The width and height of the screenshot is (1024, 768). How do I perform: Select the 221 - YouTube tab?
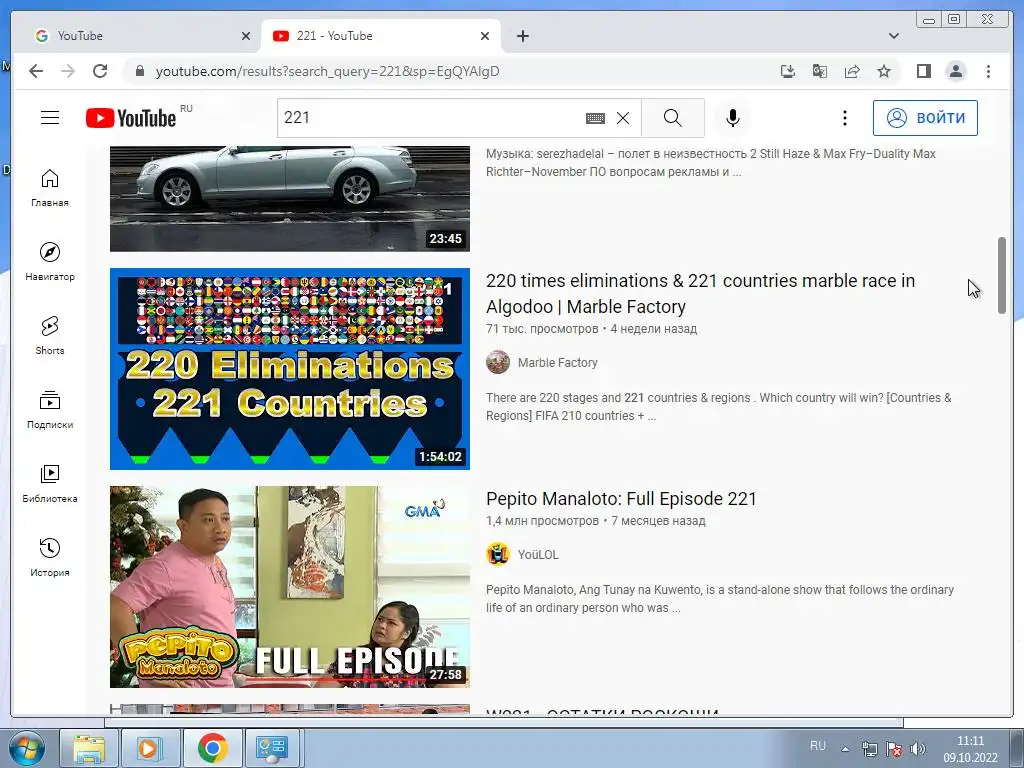(x=380, y=36)
